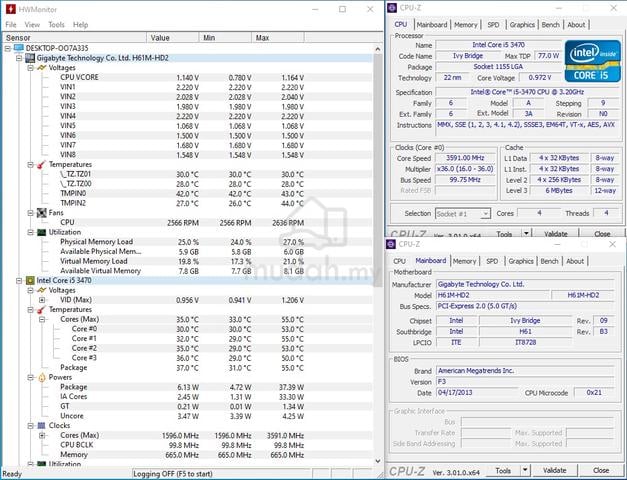Open the Help menu in HWMonitor
Viewport: 627px width, 480px height.
point(80,25)
